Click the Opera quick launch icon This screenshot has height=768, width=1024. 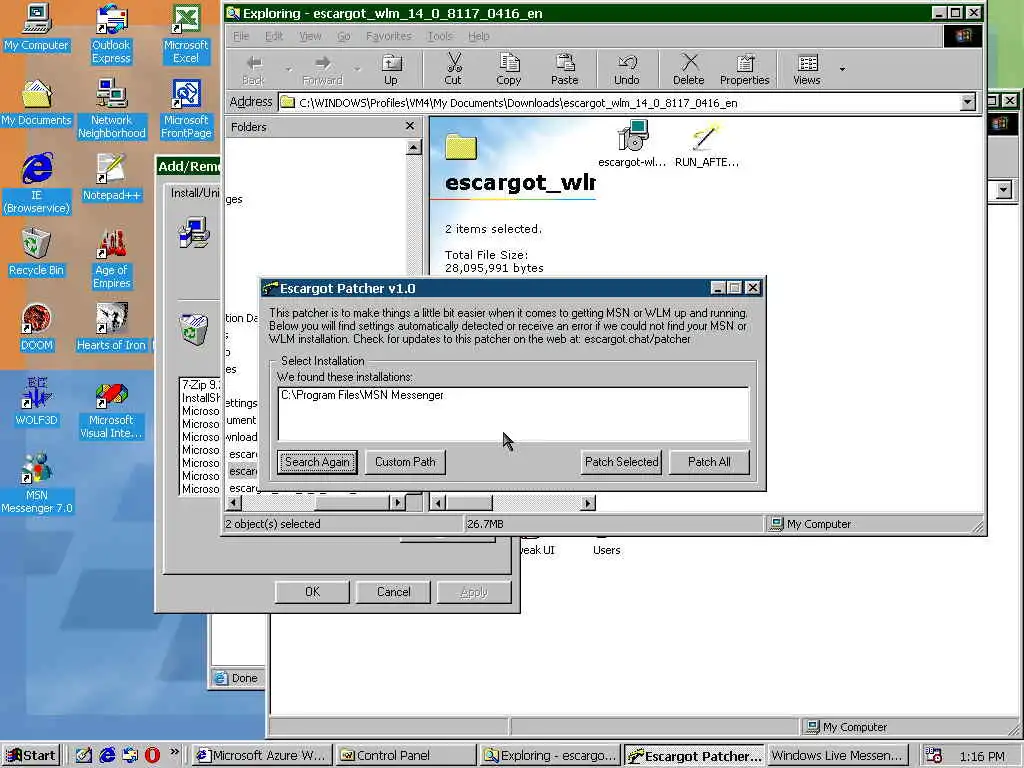coord(152,755)
